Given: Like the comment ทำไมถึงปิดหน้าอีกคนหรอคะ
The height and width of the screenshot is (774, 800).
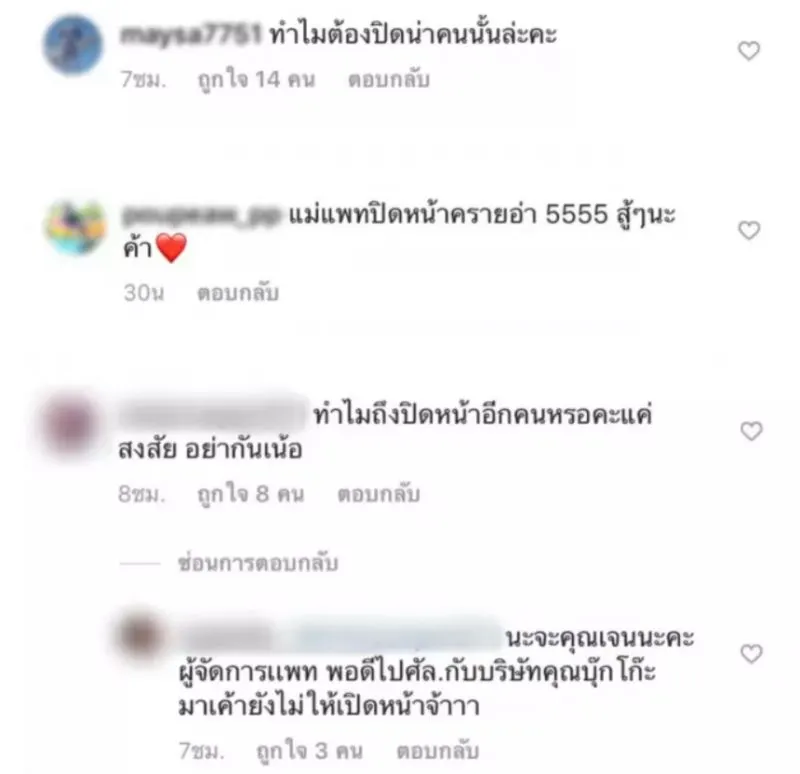Looking at the screenshot, I should pyautogui.click(x=751, y=431).
